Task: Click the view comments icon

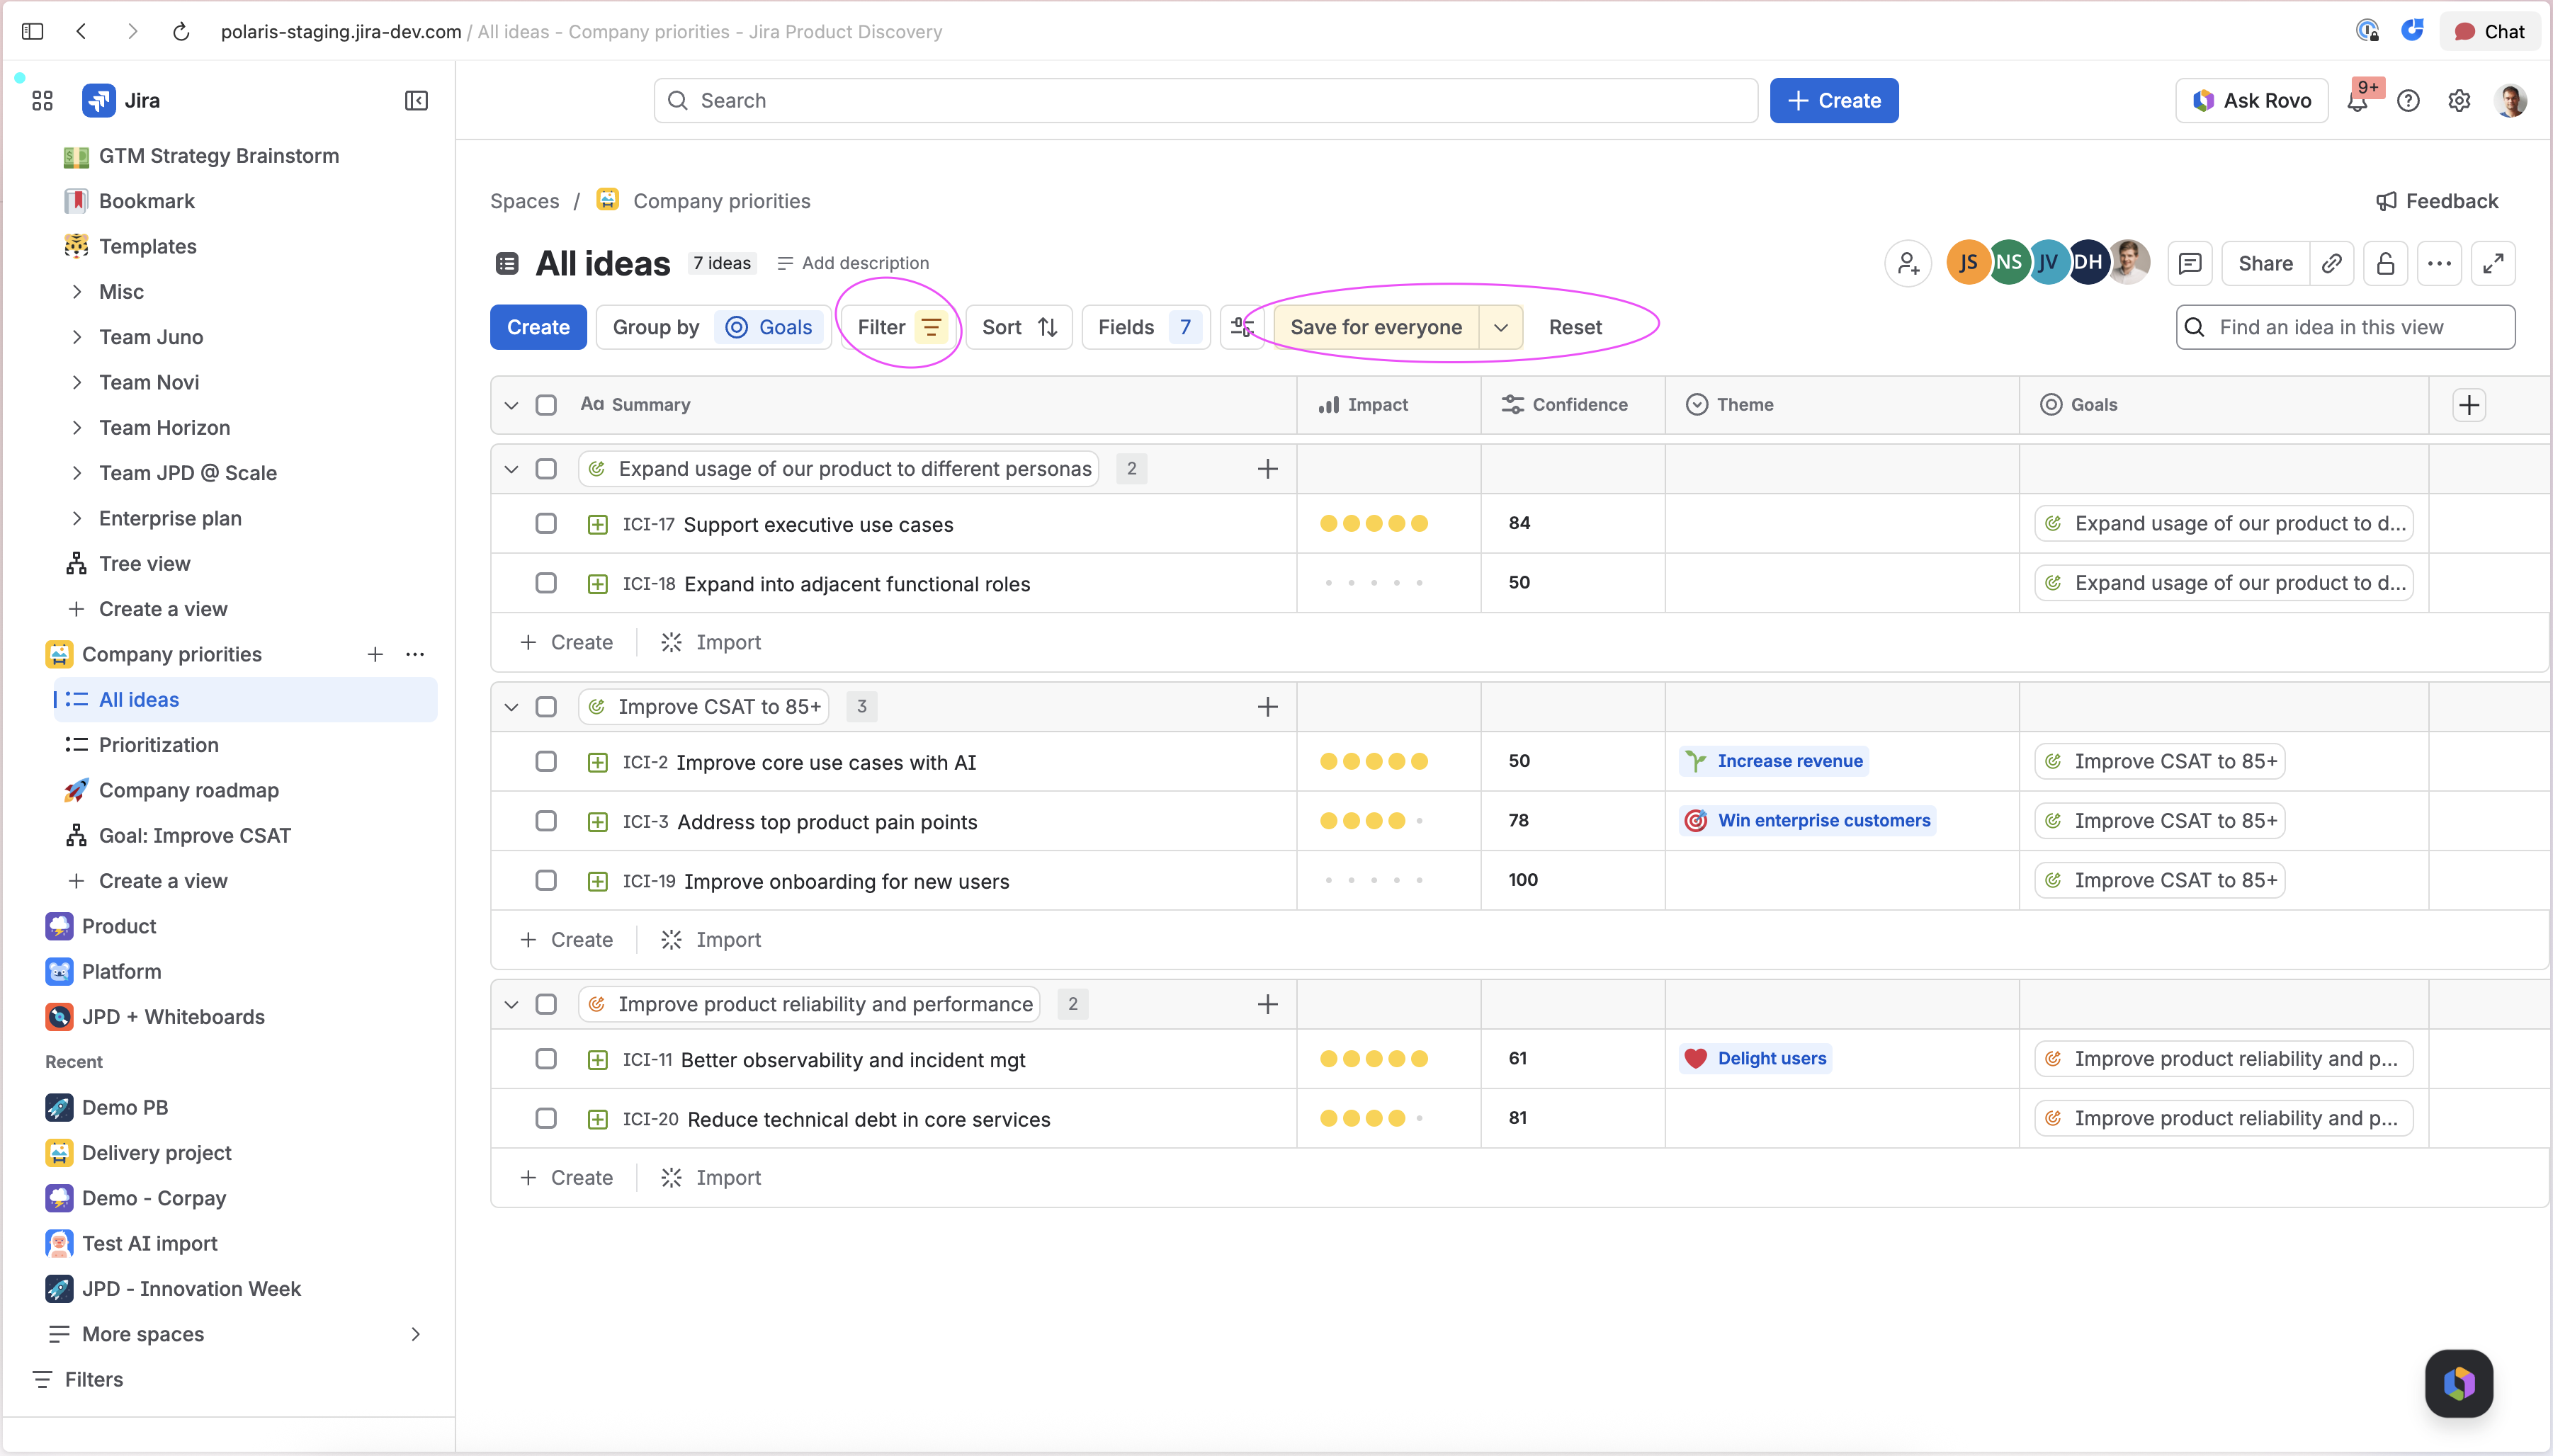Action: point(2190,264)
